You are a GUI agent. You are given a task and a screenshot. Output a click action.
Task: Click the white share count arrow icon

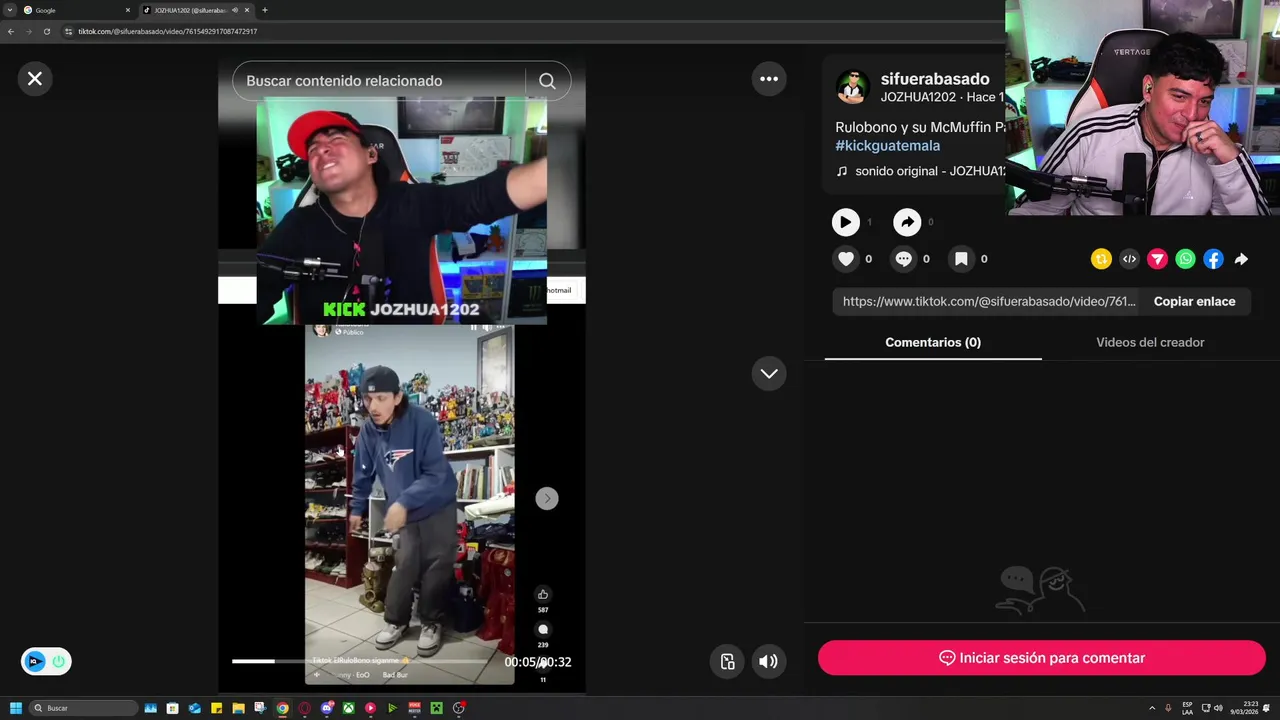(x=907, y=222)
